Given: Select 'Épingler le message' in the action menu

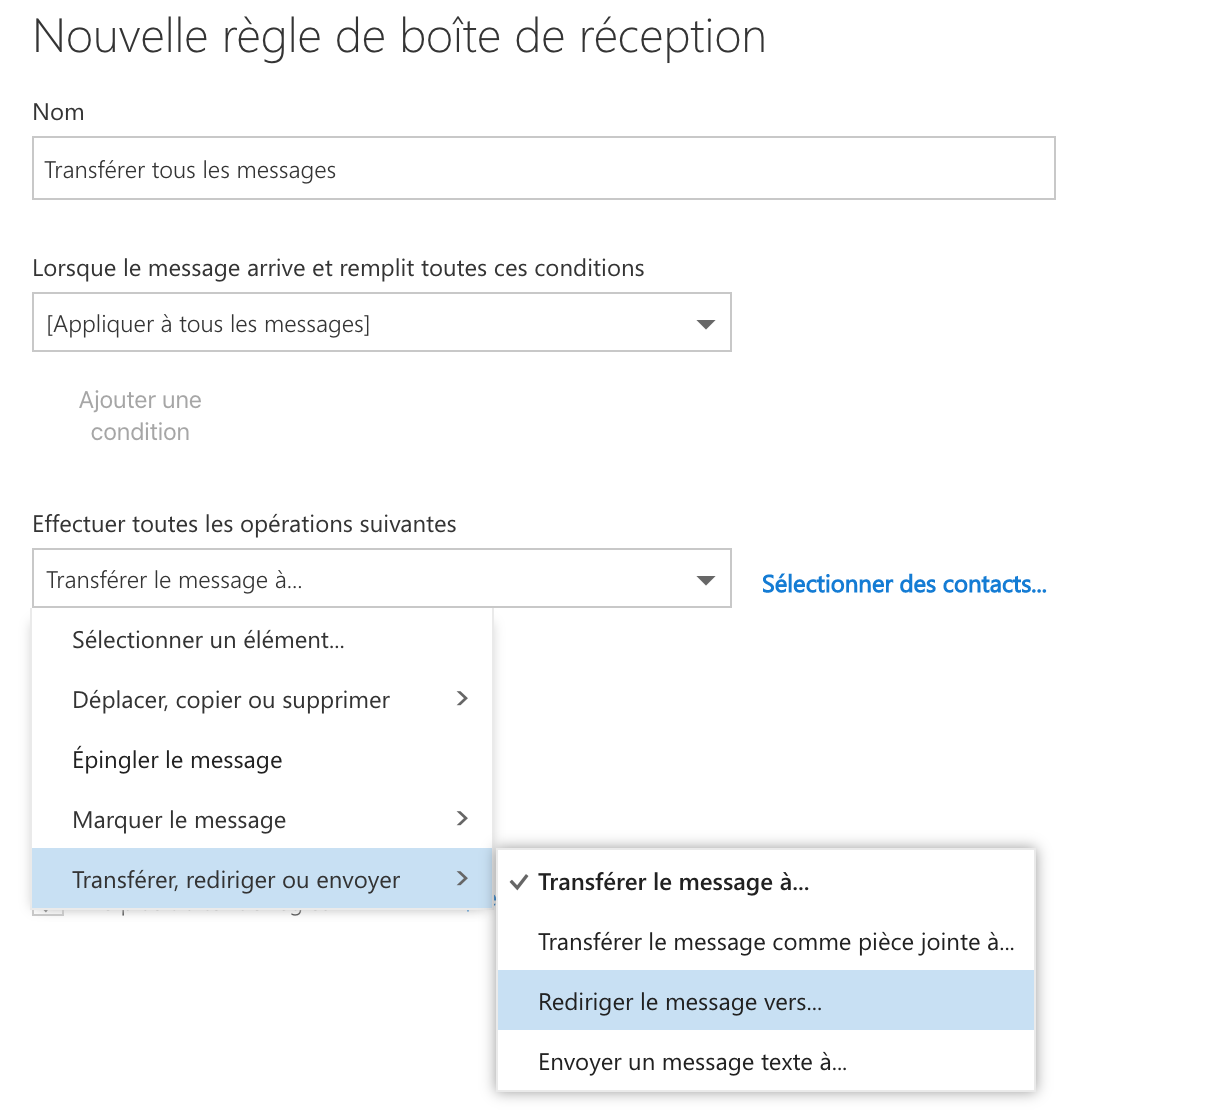Looking at the screenshot, I should click(x=177, y=759).
